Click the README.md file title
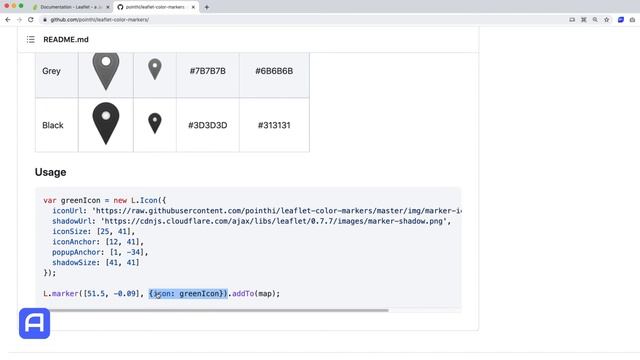The image size is (640, 360). click(66, 40)
